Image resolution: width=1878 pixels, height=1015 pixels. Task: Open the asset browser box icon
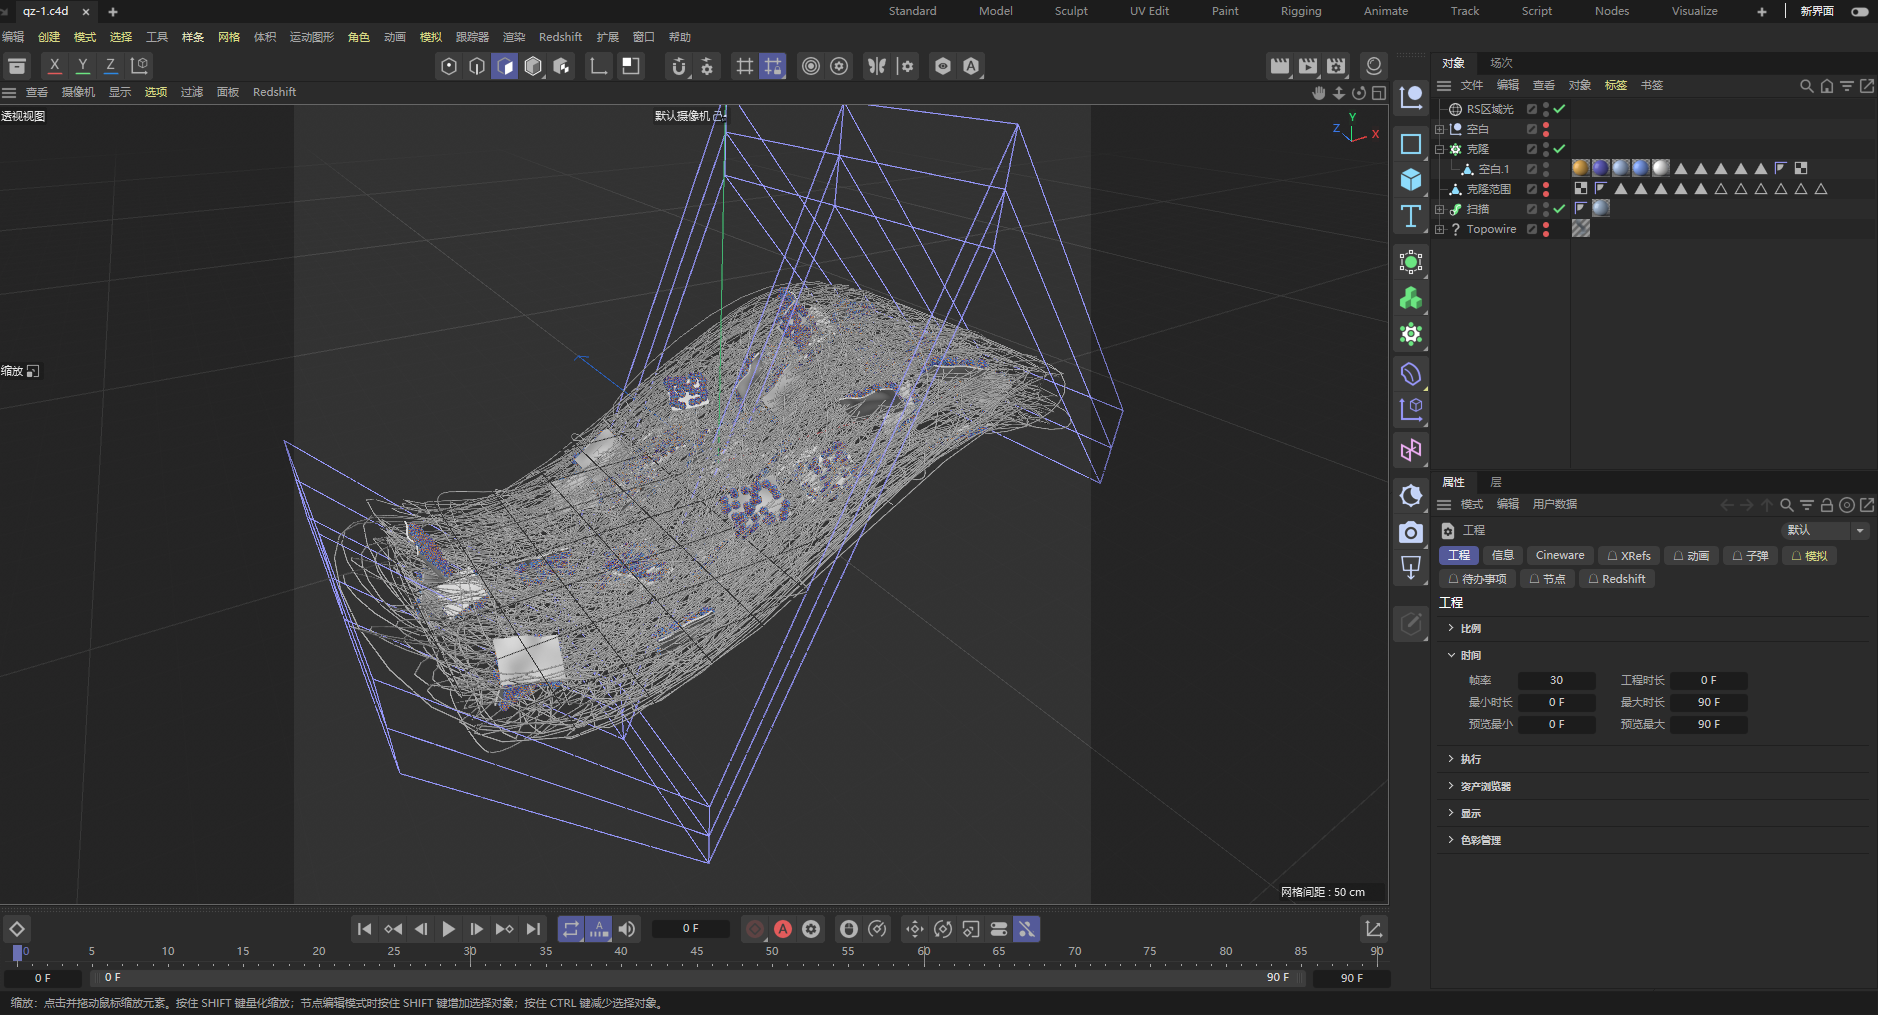click(17, 66)
